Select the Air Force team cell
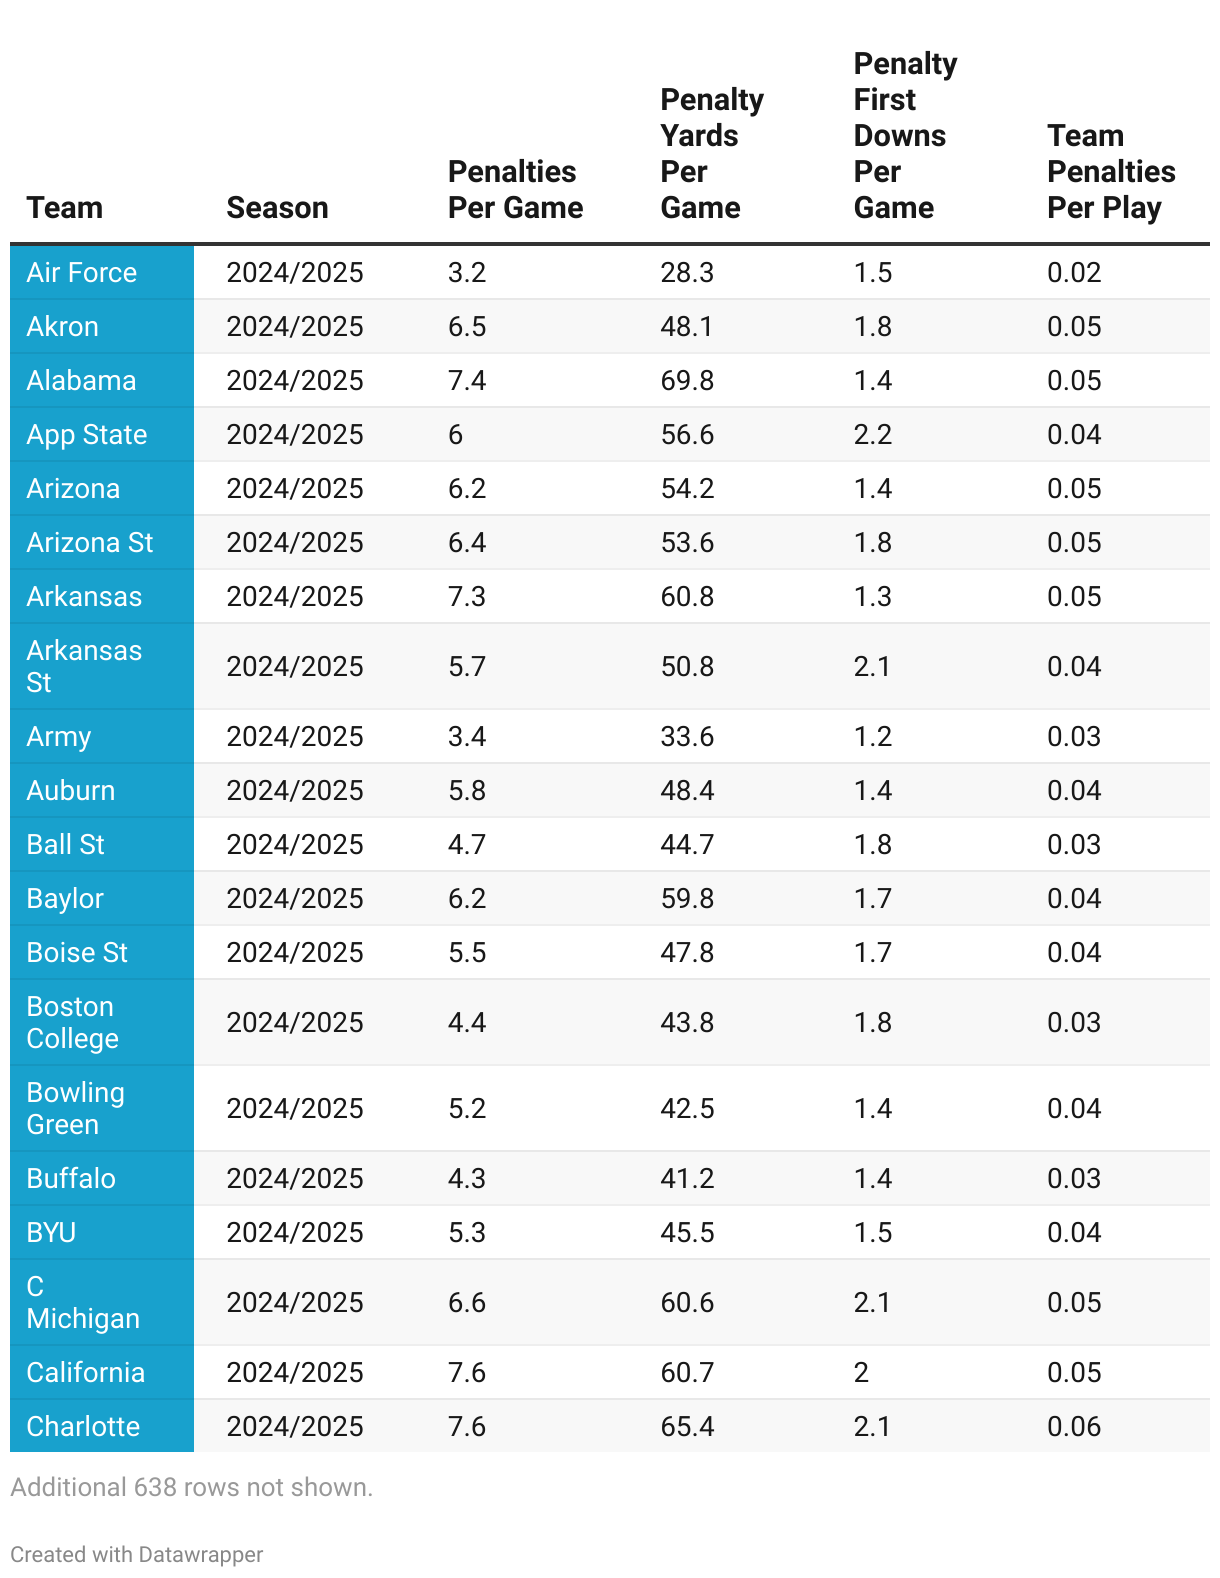 102,272
